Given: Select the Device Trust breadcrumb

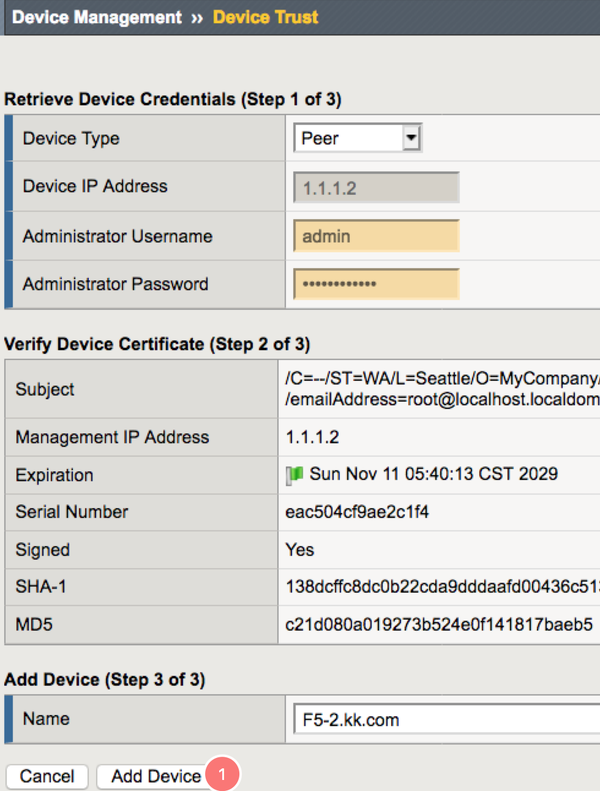Looking at the screenshot, I should pos(266,17).
